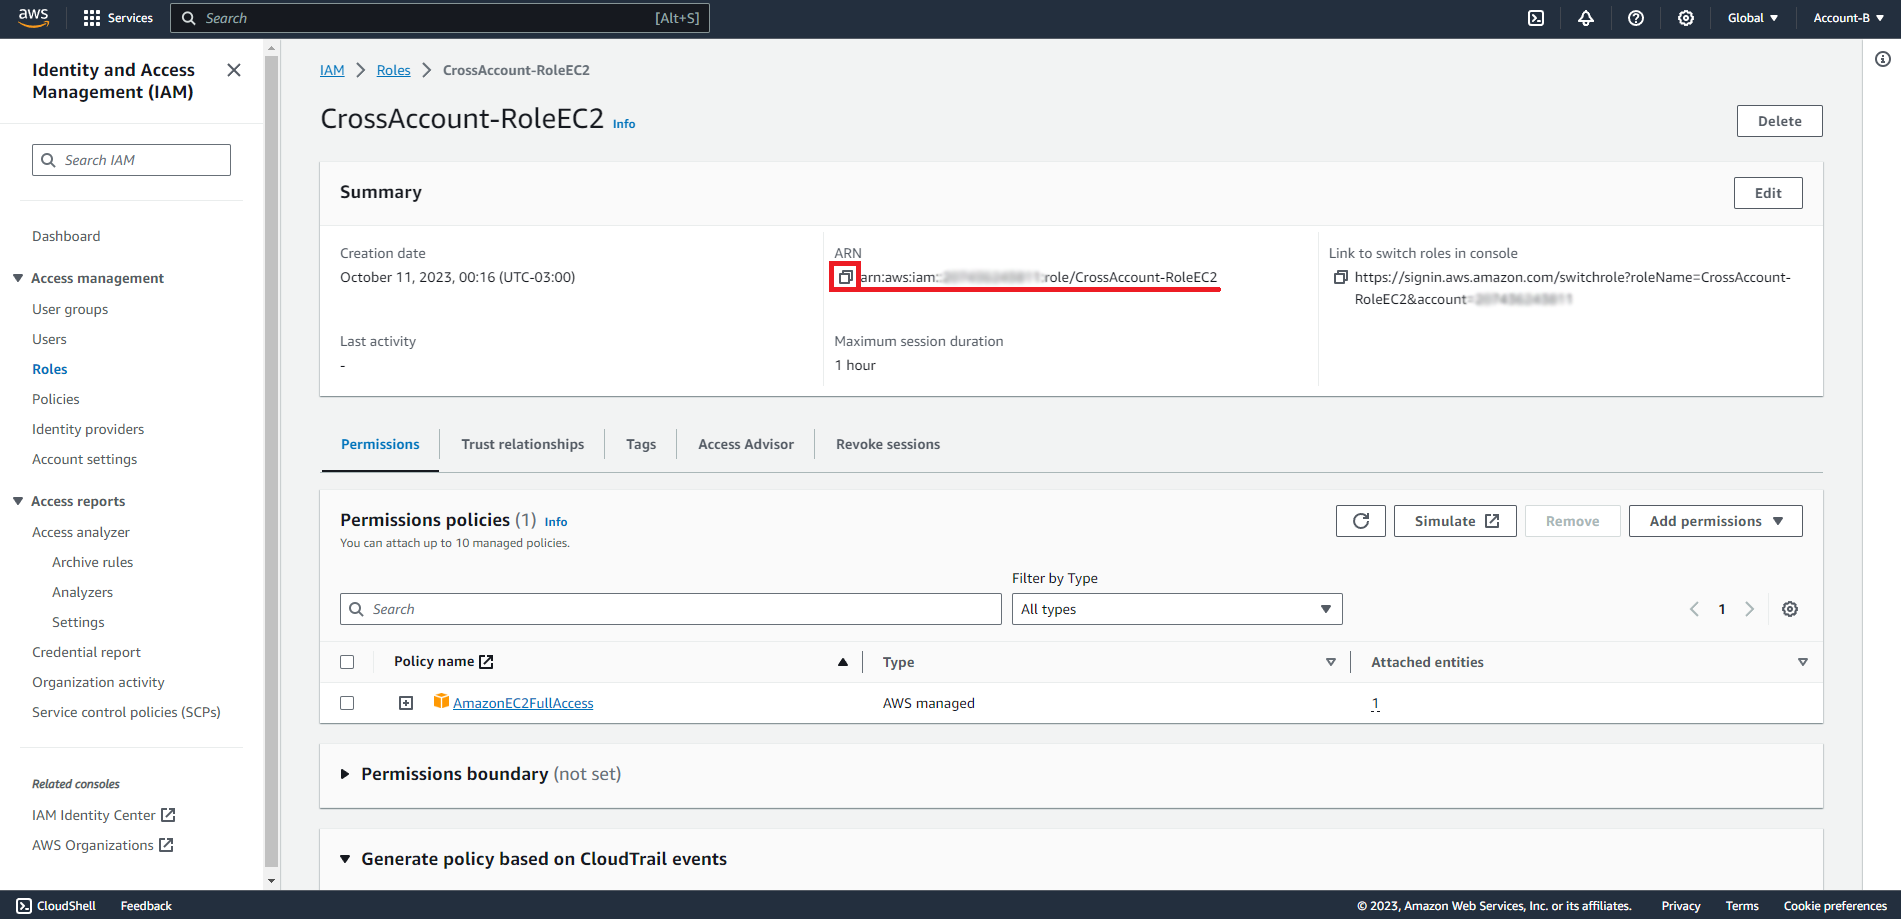The width and height of the screenshot is (1901, 919).
Task: Click the Roles breadcrumb link
Action: (x=394, y=70)
